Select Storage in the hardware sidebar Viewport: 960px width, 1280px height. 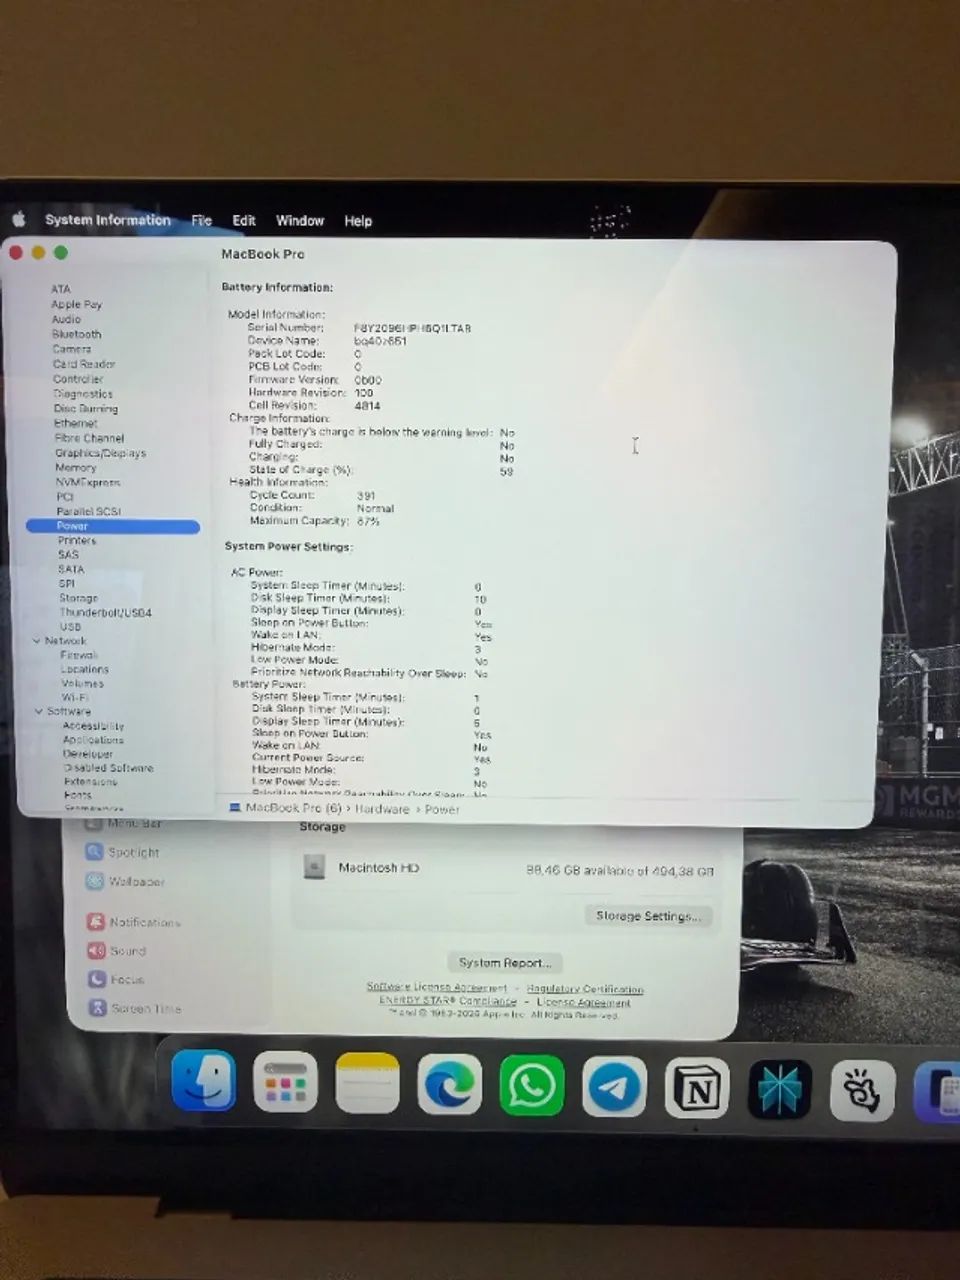tap(78, 598)
